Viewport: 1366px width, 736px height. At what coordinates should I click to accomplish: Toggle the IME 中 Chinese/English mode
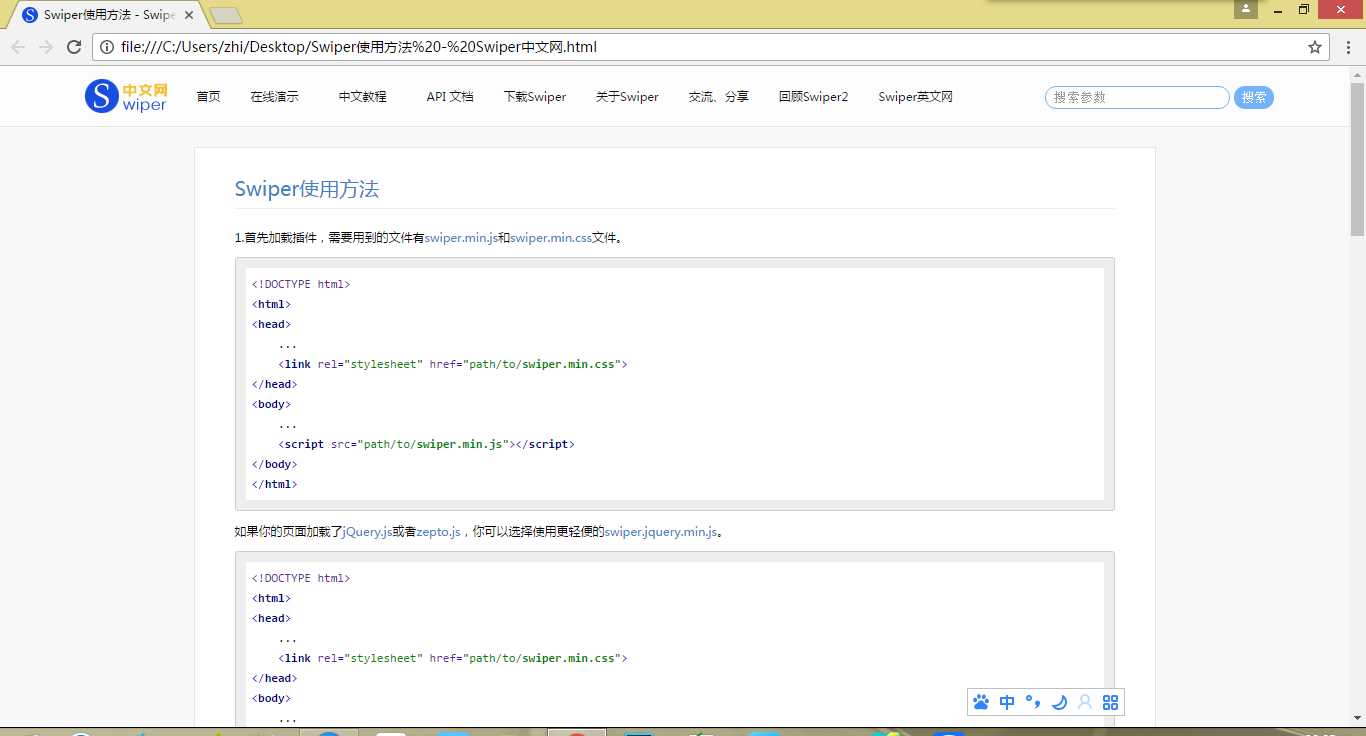tap(1007, 702)
